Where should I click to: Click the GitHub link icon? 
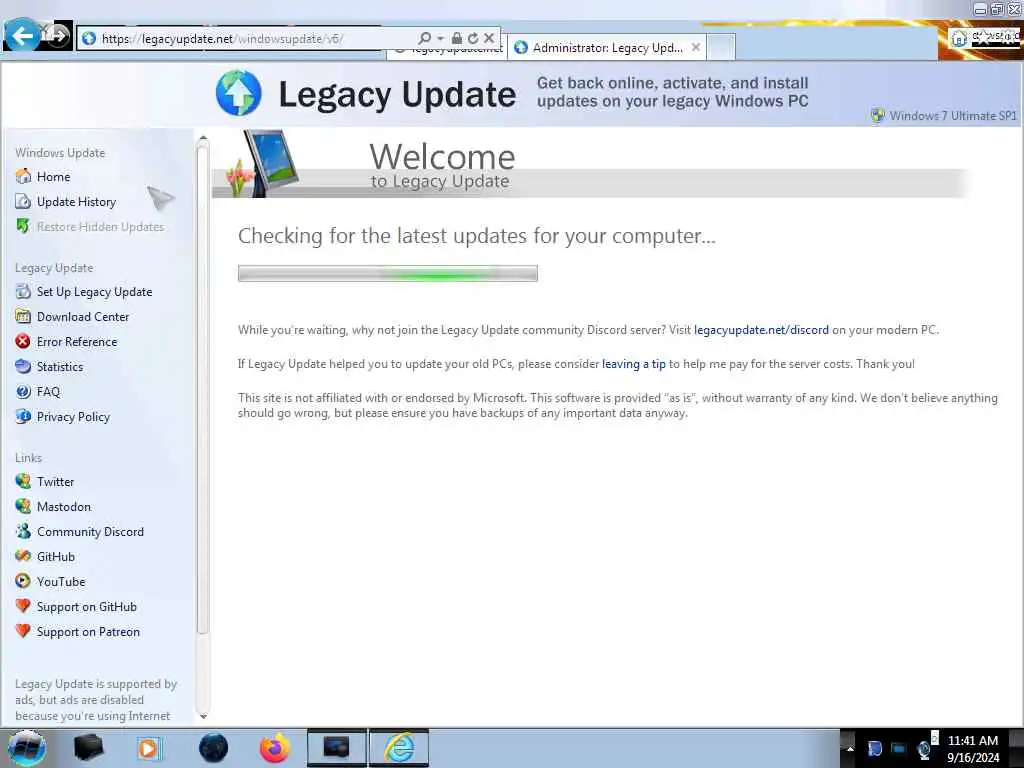(23, 556)
